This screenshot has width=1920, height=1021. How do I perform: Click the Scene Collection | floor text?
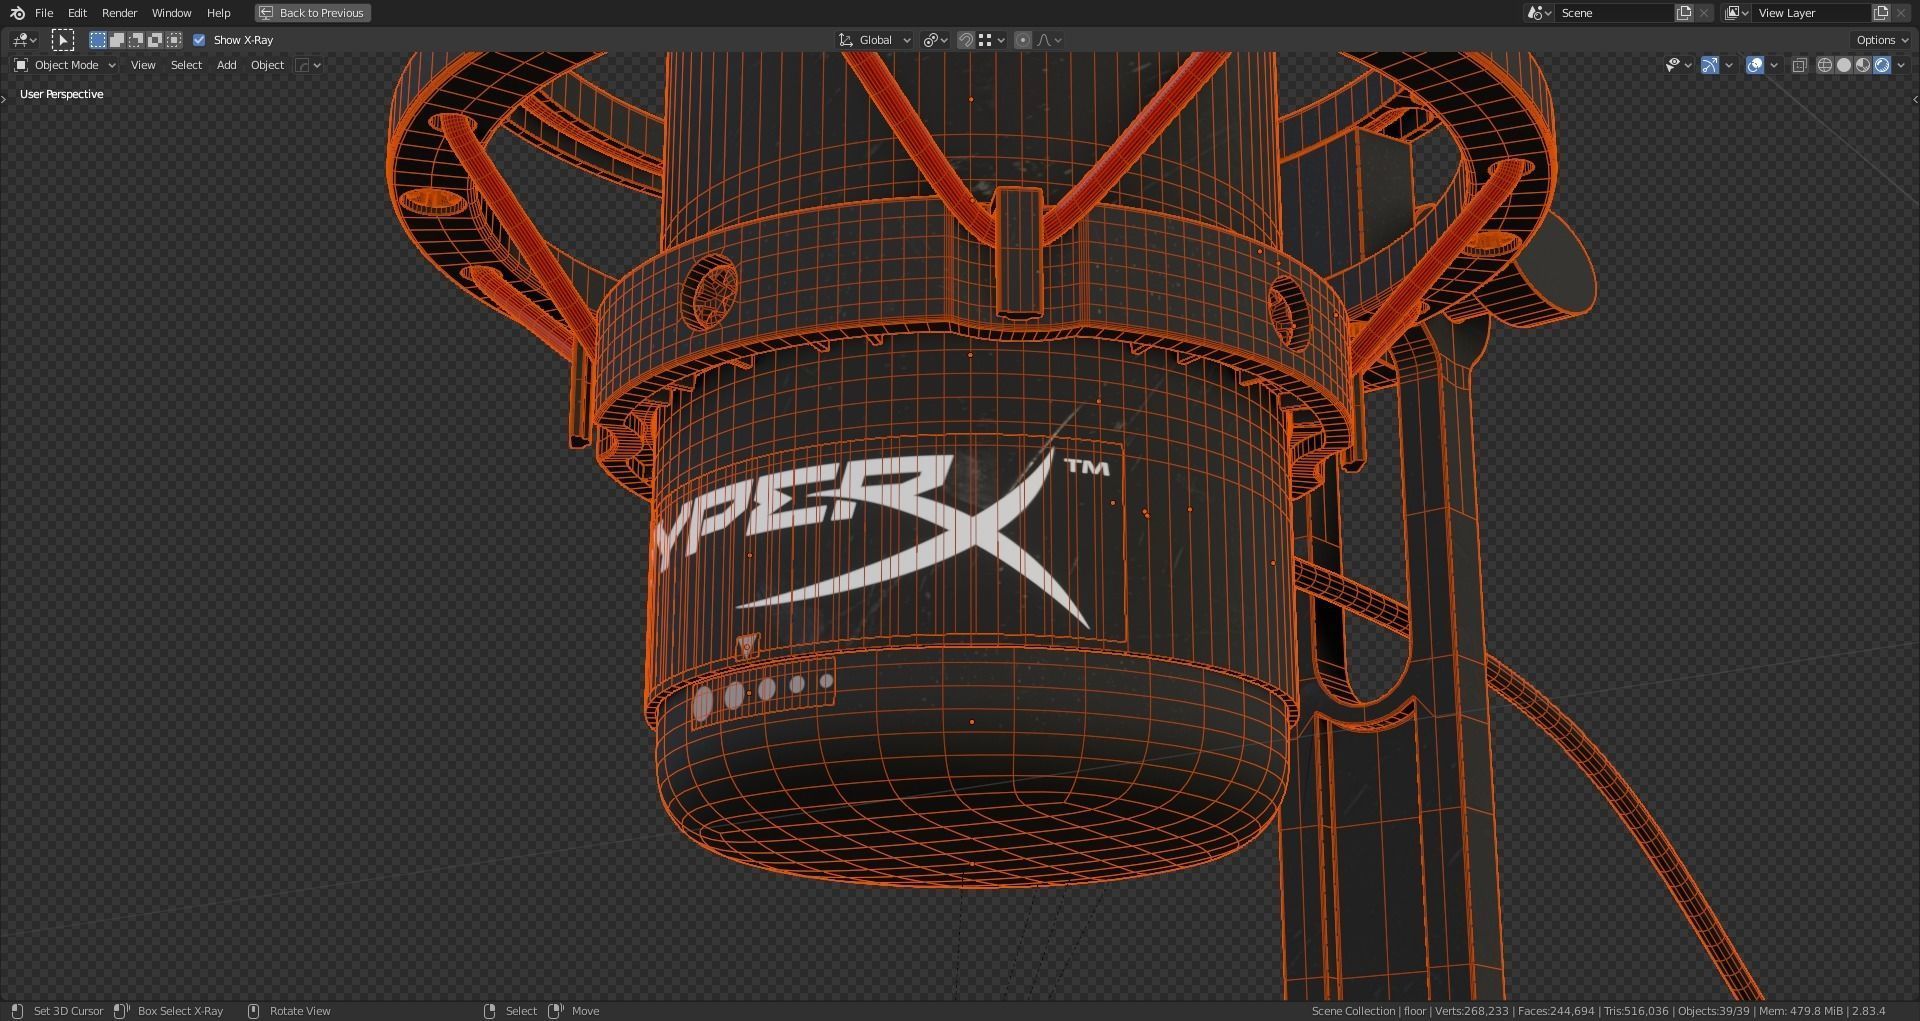(1369, 1011)
